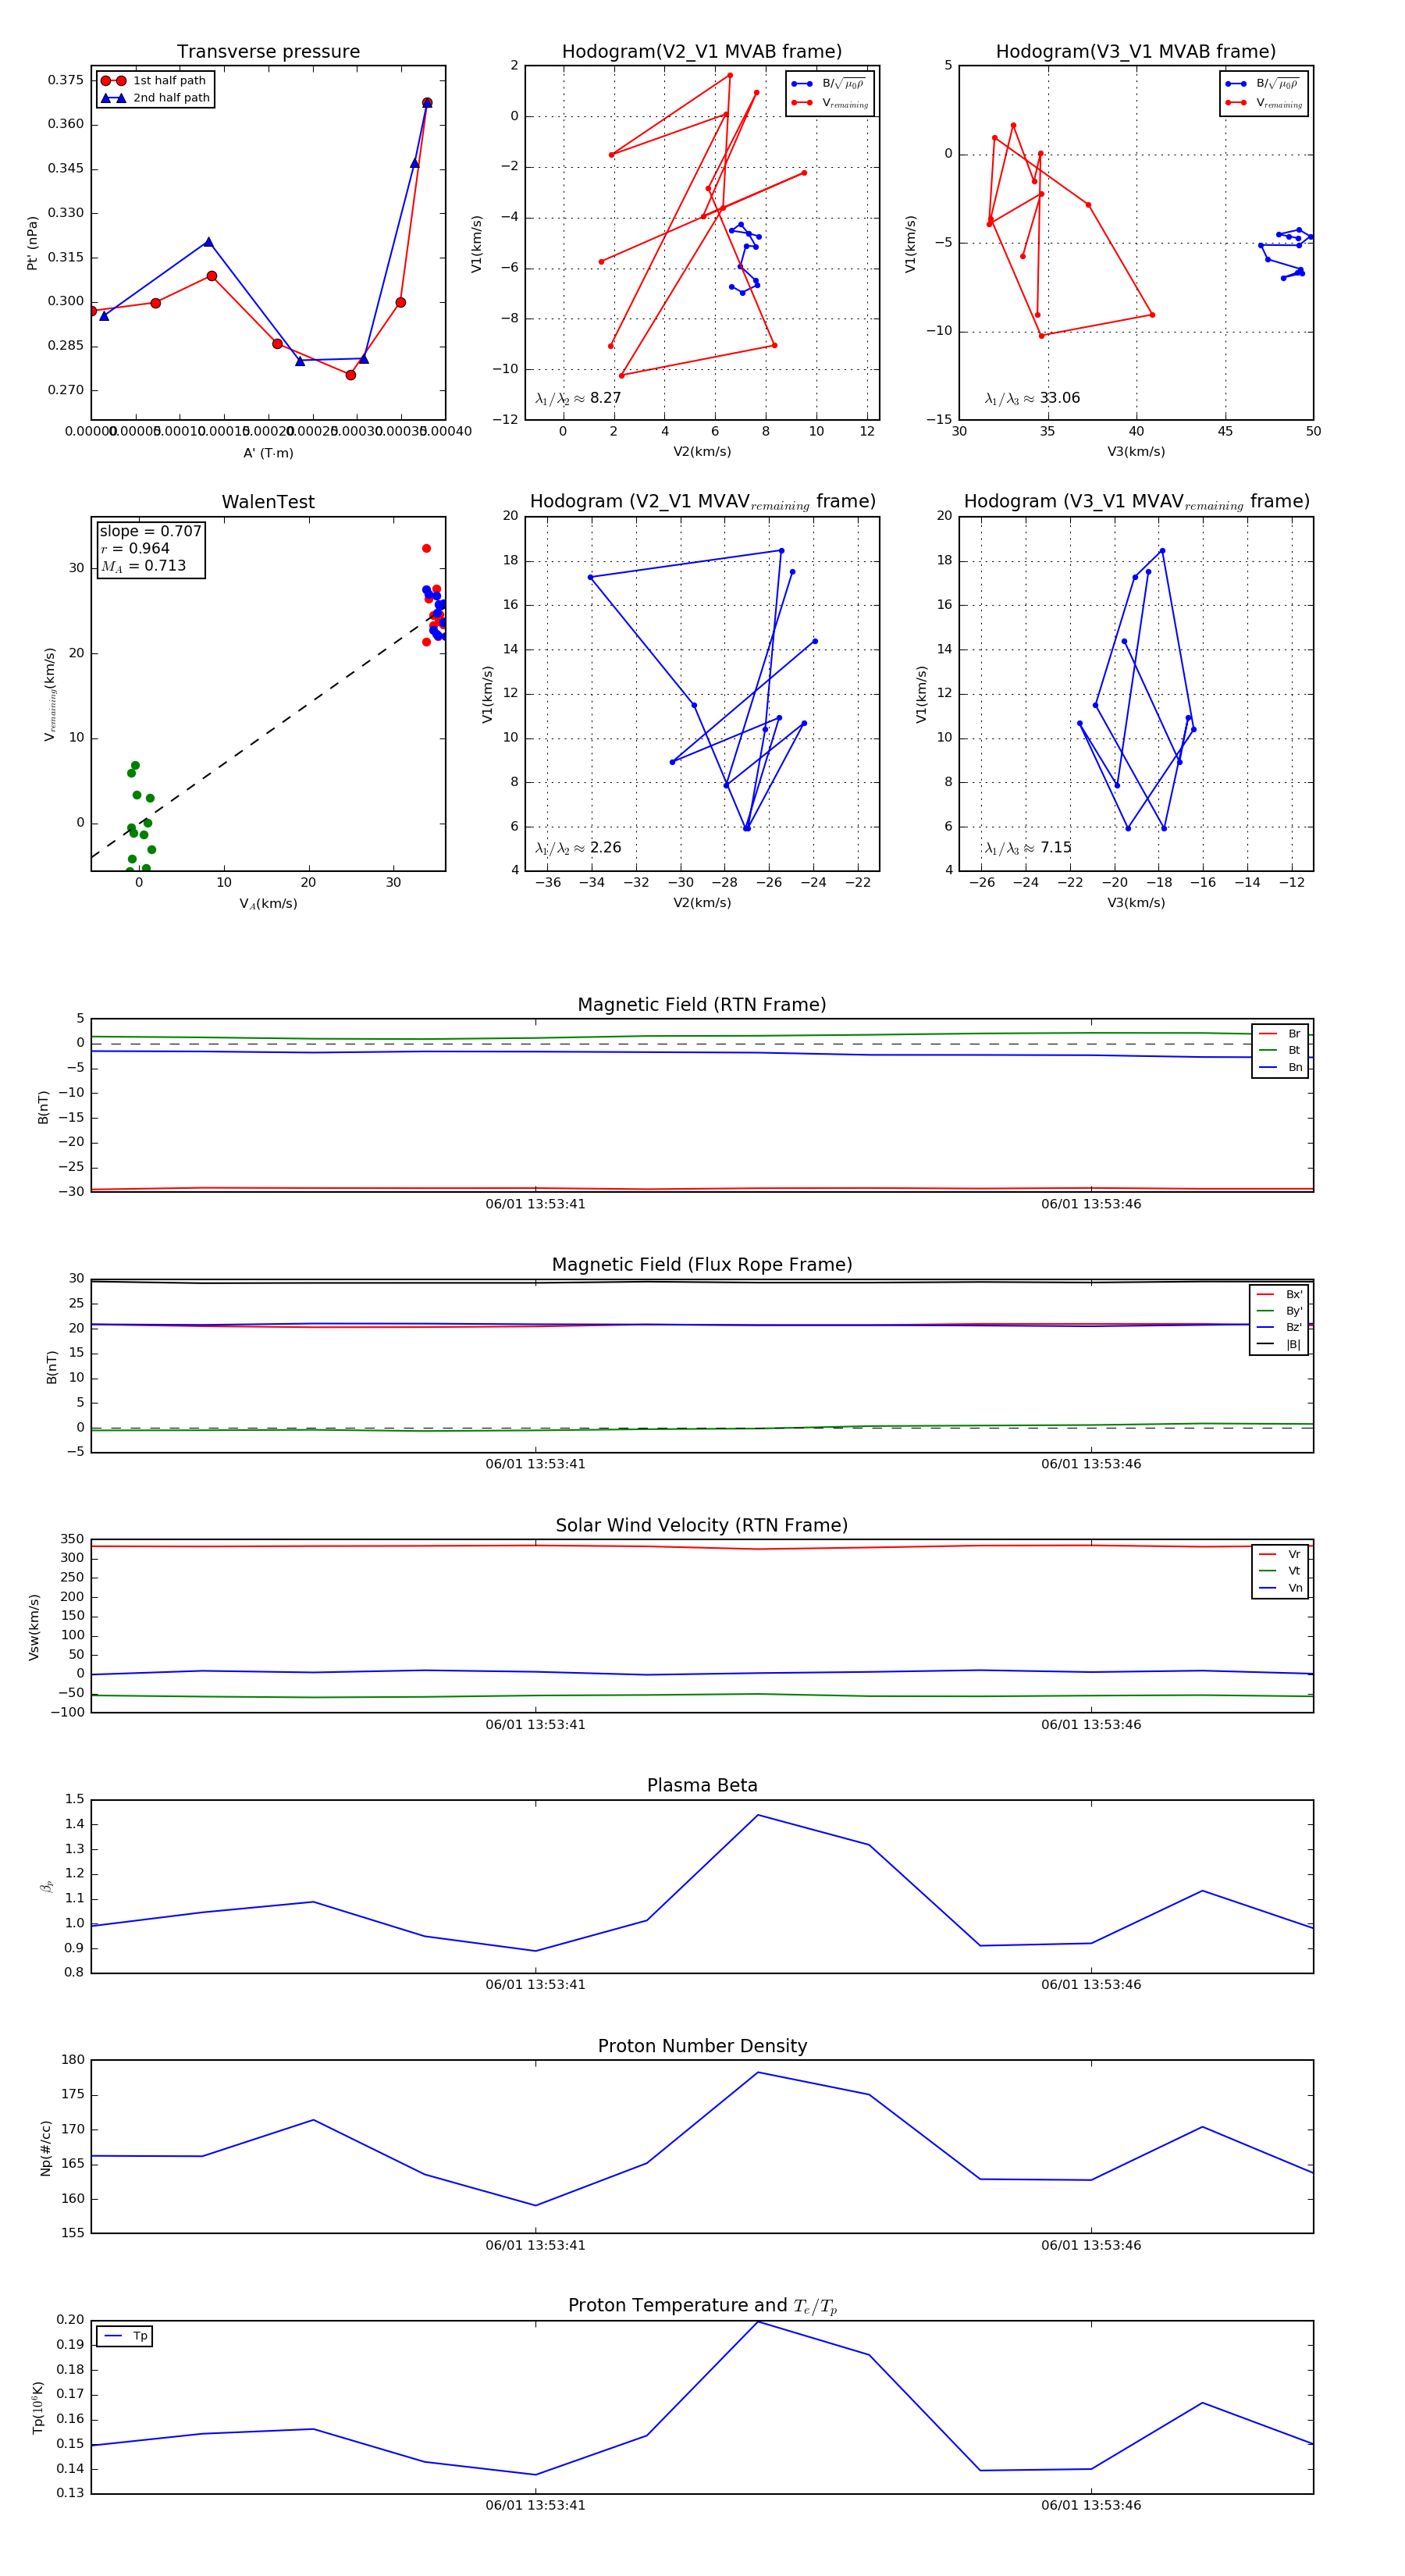Screen dimensions: 1405x2576
Task: Select the 'Vt' legend entry
Action: (1280, 1571)
